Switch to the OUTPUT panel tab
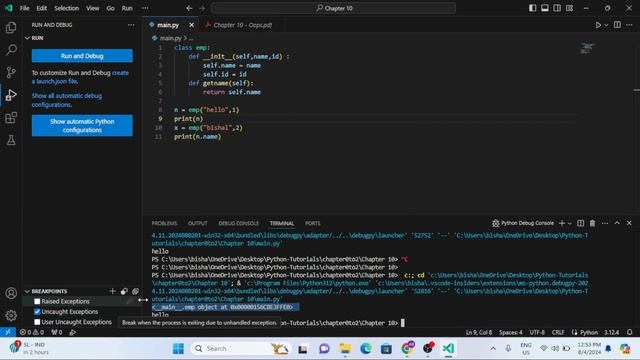 click(x=198, y=223)
